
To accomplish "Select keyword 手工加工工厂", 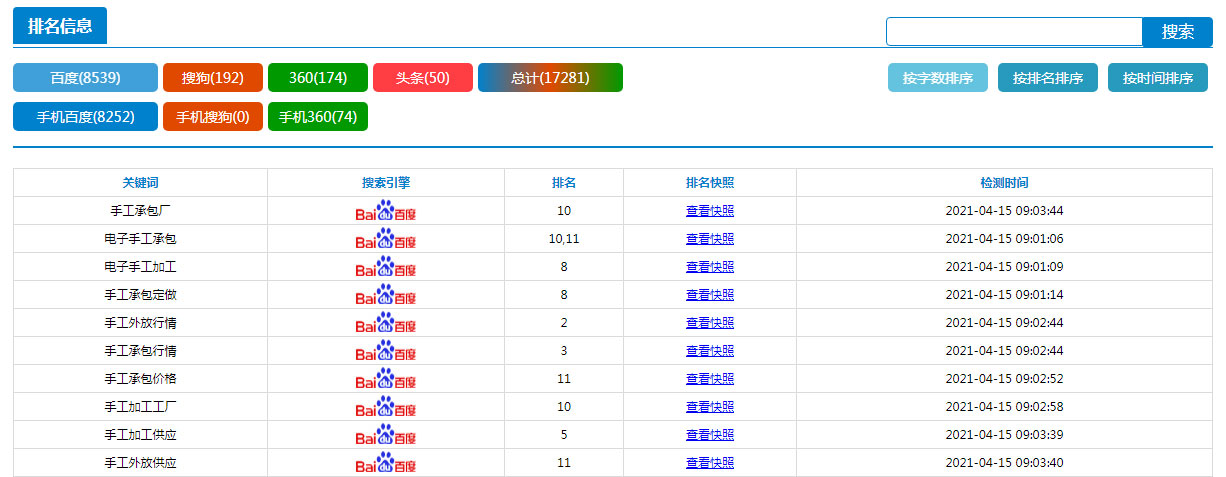I will pyautogui.click(x=141, y=407).
